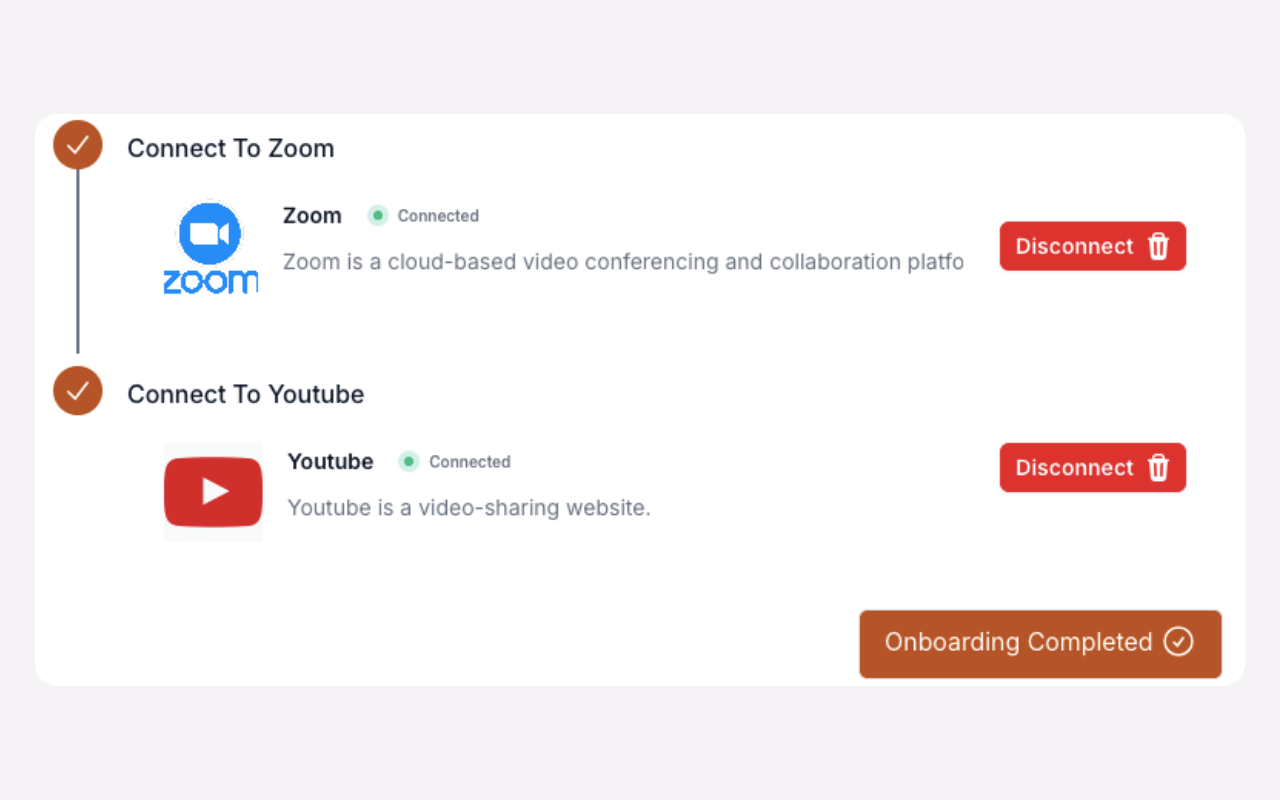
Task: Select the Connect To Youtube step heading
Action: [245, 394]
